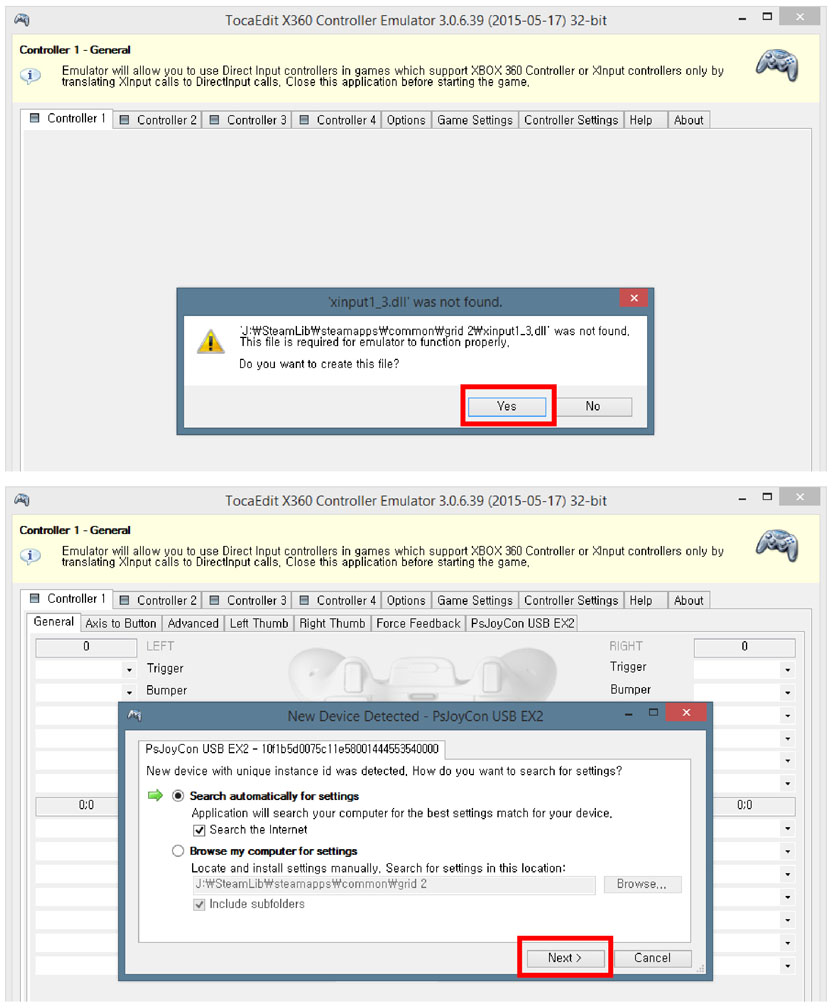Click No in the xinput1_3.dll dialog
Image resolution: width=836 pixels, height=1008 pixels.
[593, 406]
